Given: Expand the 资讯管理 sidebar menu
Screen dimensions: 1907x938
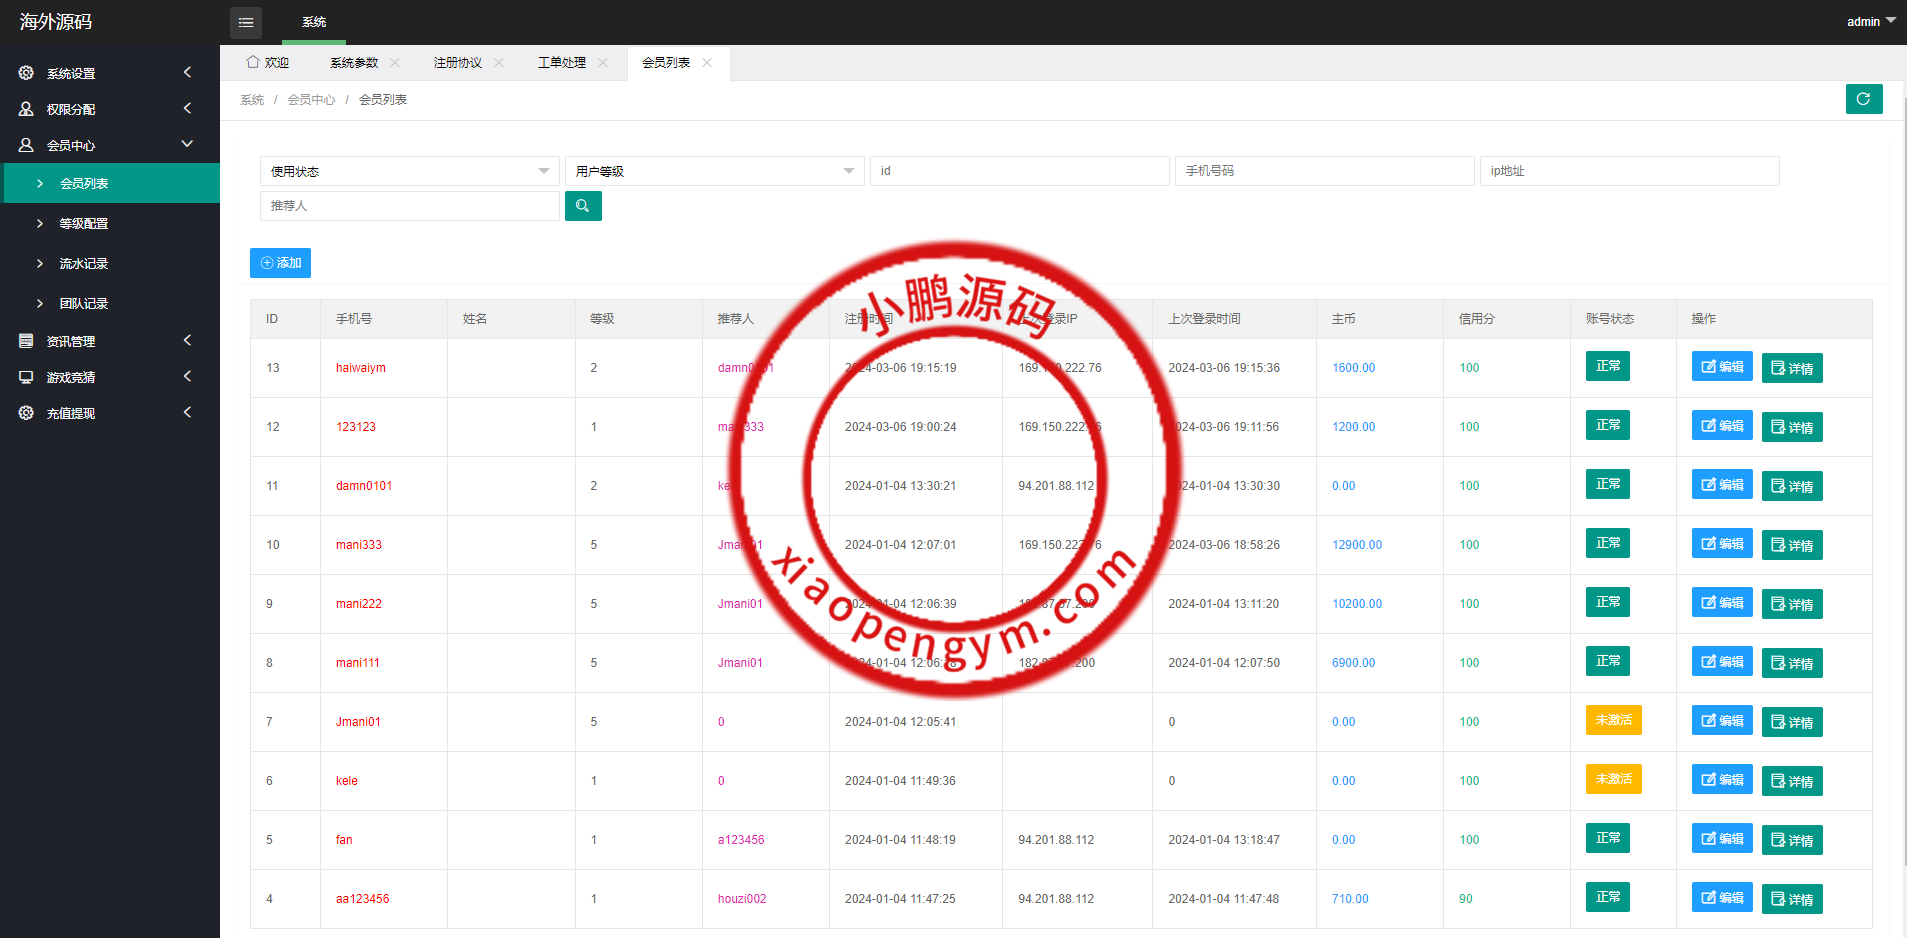Looking at the screenshot, I should click(x=110, y=341).
